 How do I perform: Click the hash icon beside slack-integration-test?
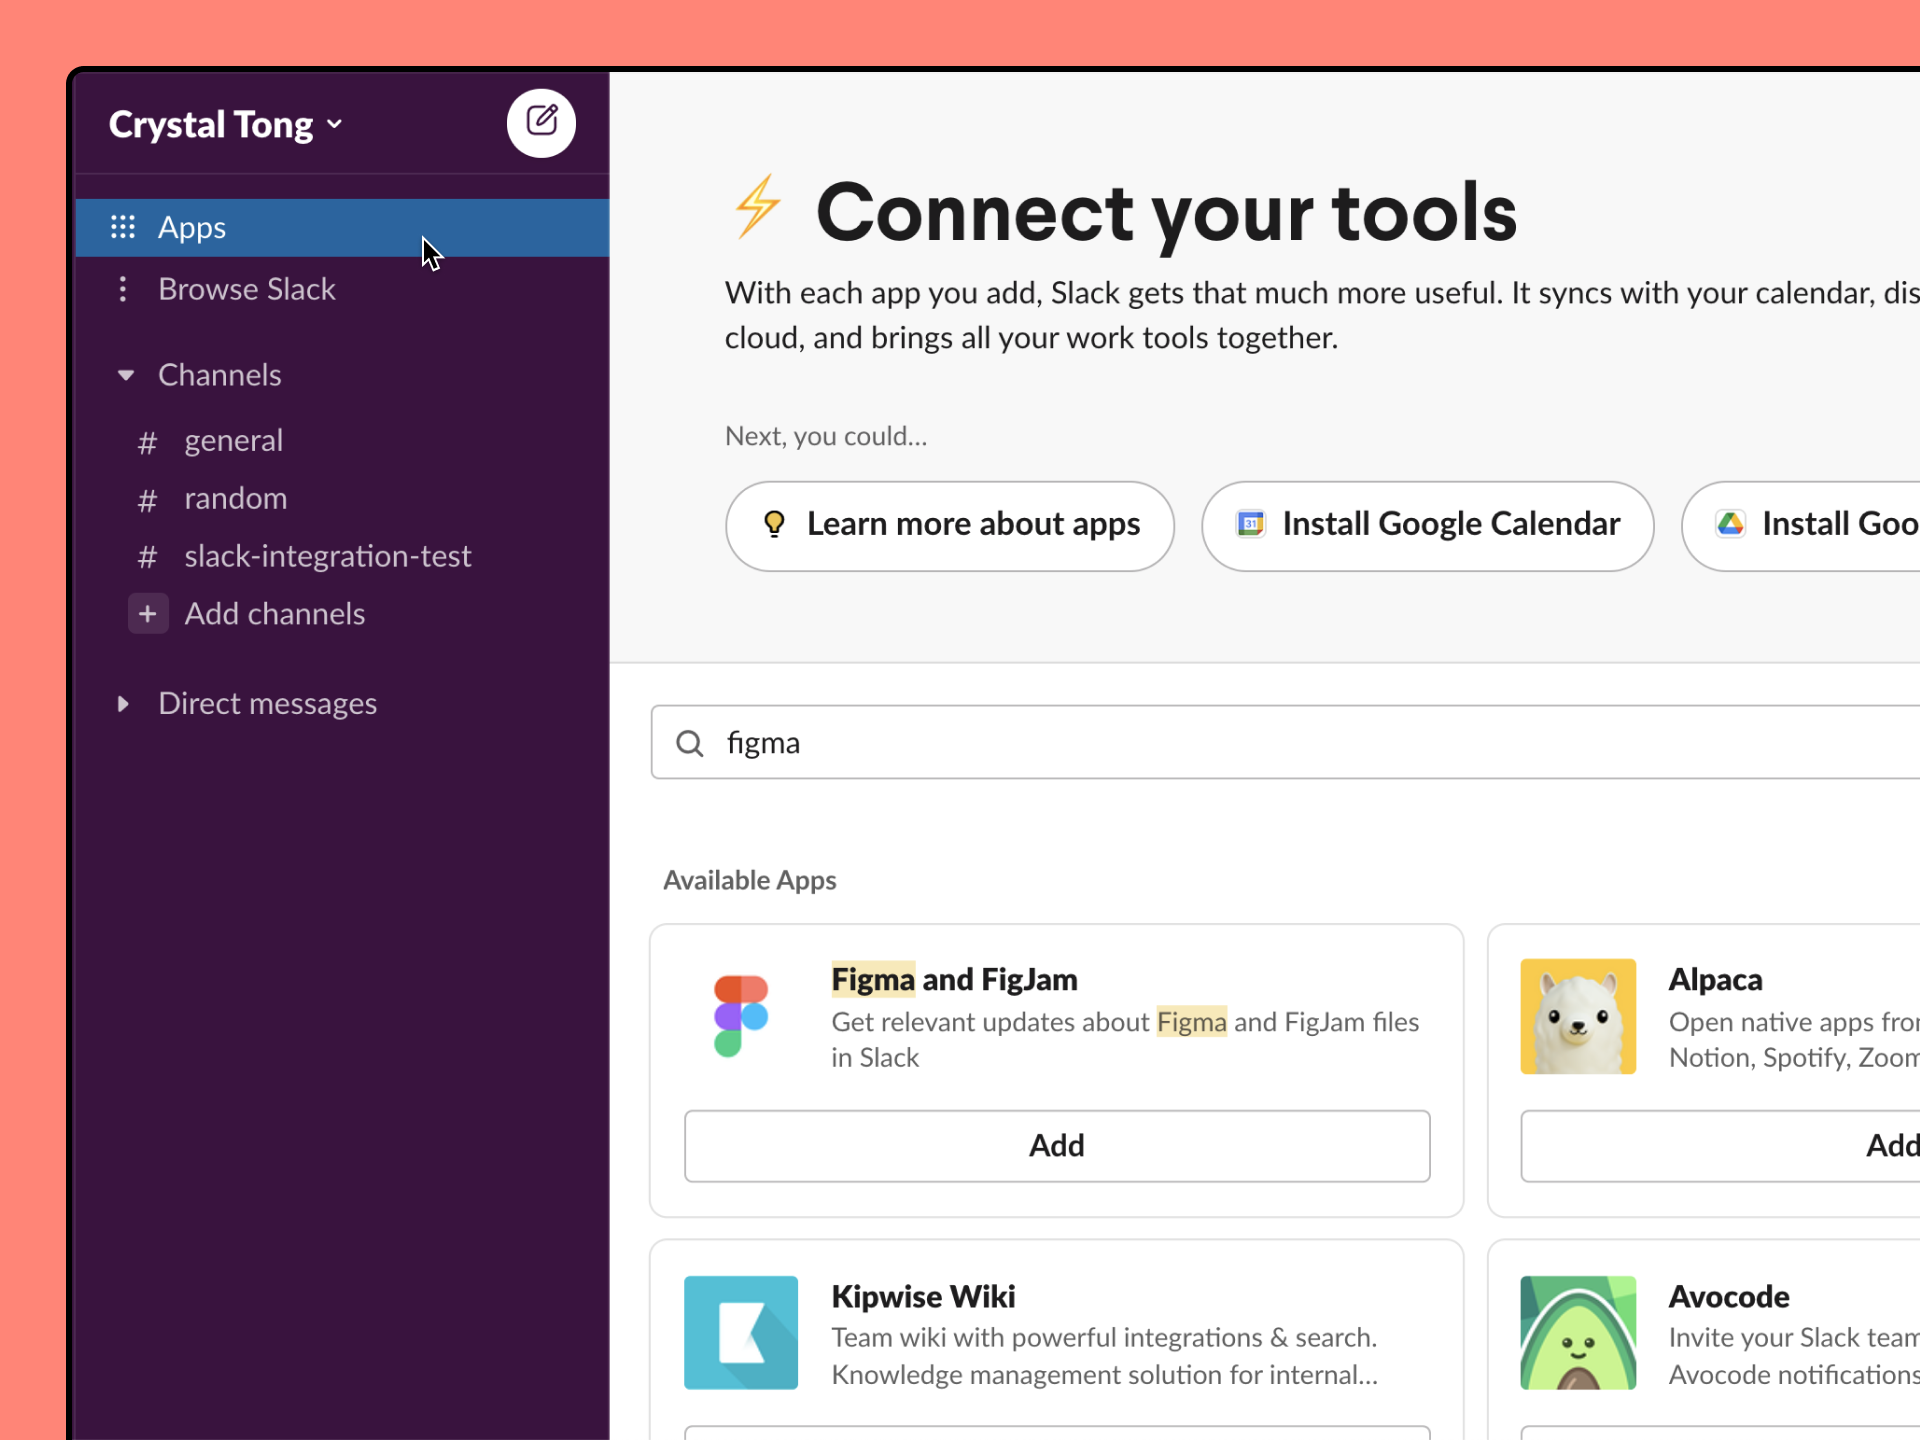[147, 557]
